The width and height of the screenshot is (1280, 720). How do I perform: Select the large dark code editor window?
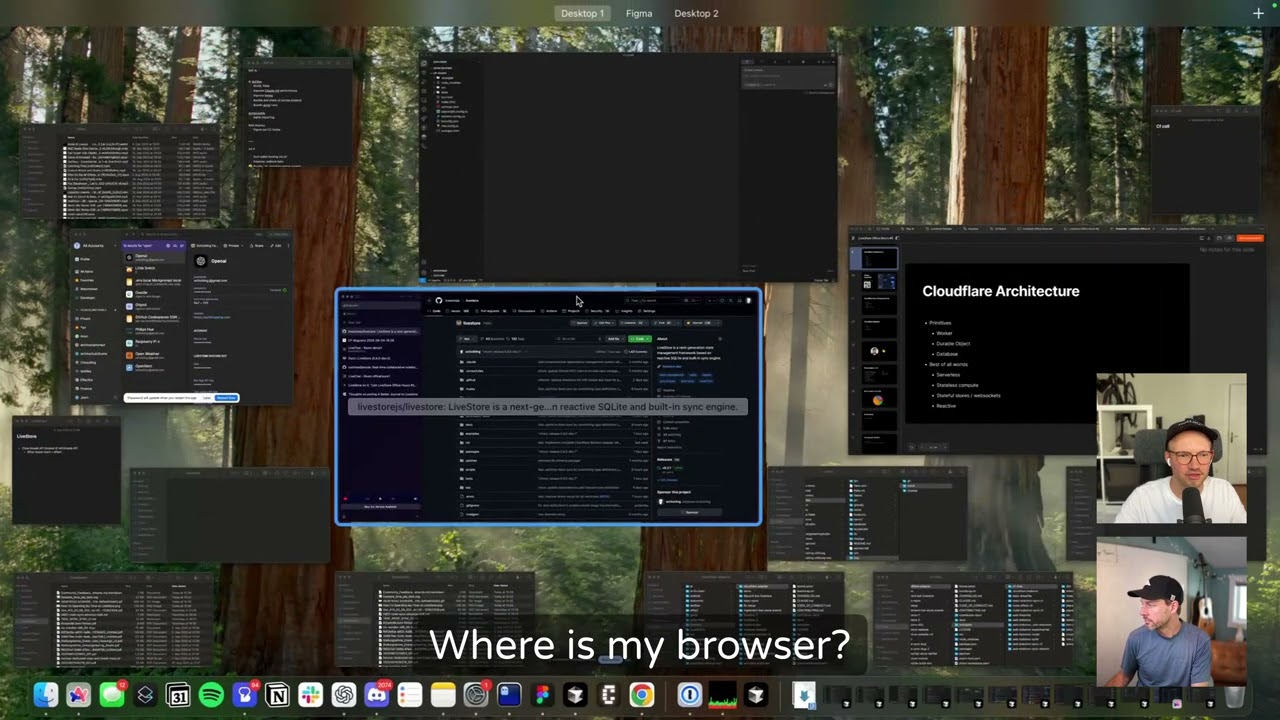click(x=627, y=168)
